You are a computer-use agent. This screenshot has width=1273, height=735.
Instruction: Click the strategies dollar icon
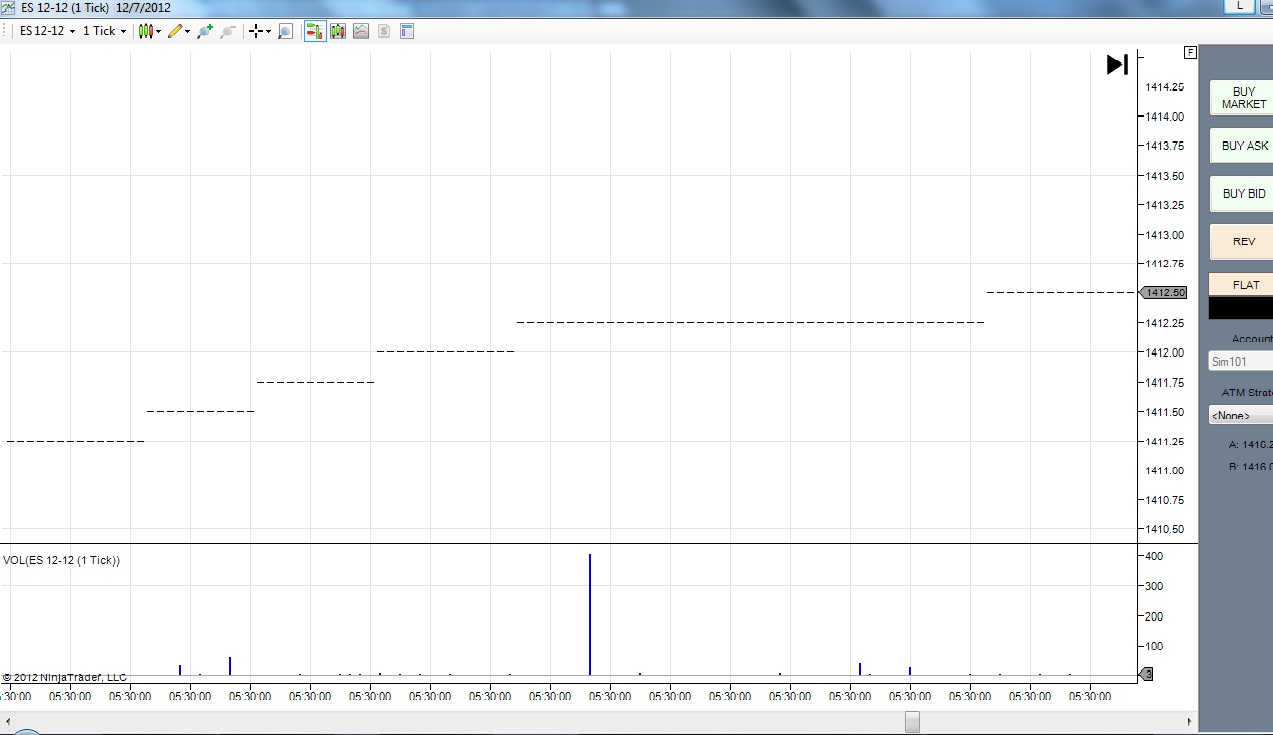[x=384, y=31]
